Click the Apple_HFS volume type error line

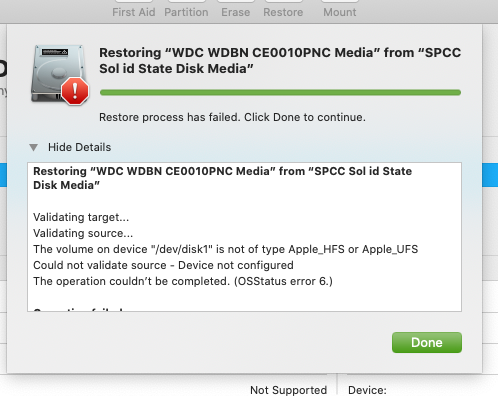225,249
